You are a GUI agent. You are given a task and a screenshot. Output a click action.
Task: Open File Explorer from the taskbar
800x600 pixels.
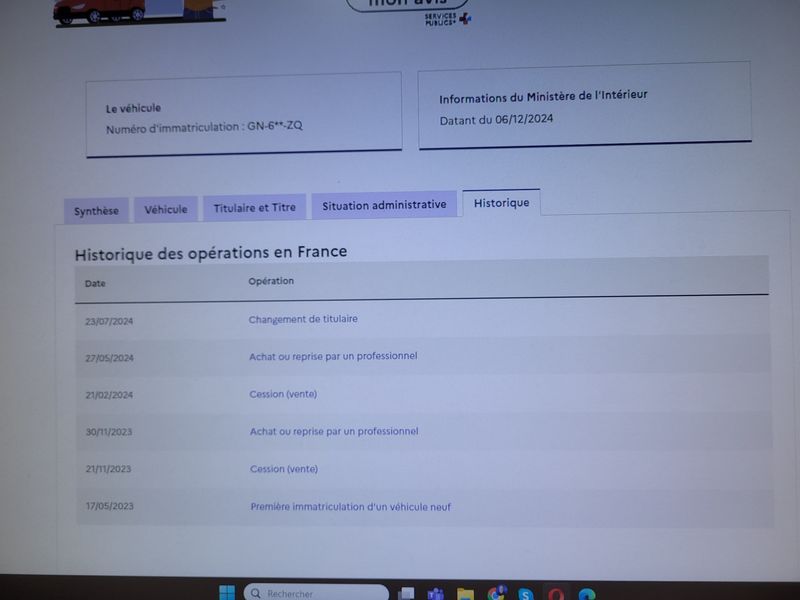pos(465,594)
